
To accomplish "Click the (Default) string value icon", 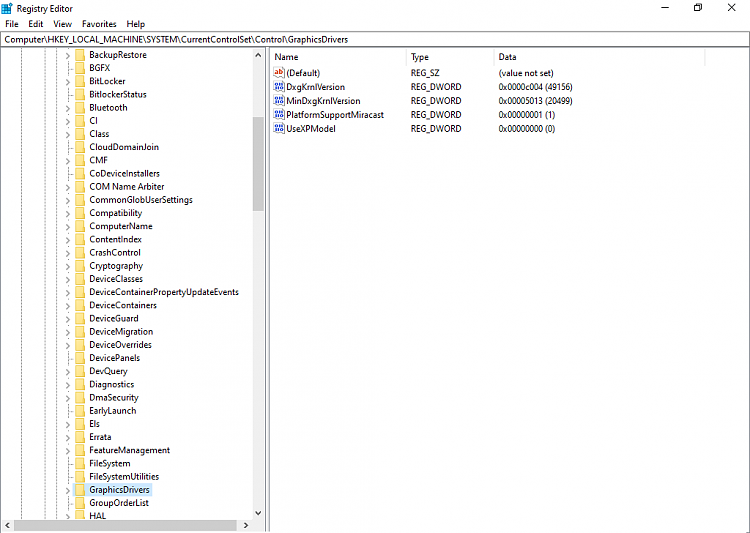I will pos(279,73).
